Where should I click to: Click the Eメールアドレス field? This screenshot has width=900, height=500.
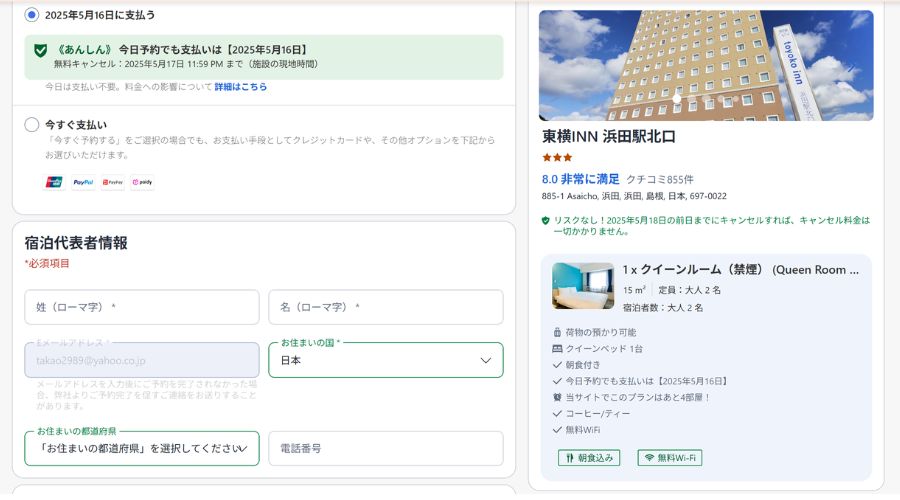click(x=142, y=360)
